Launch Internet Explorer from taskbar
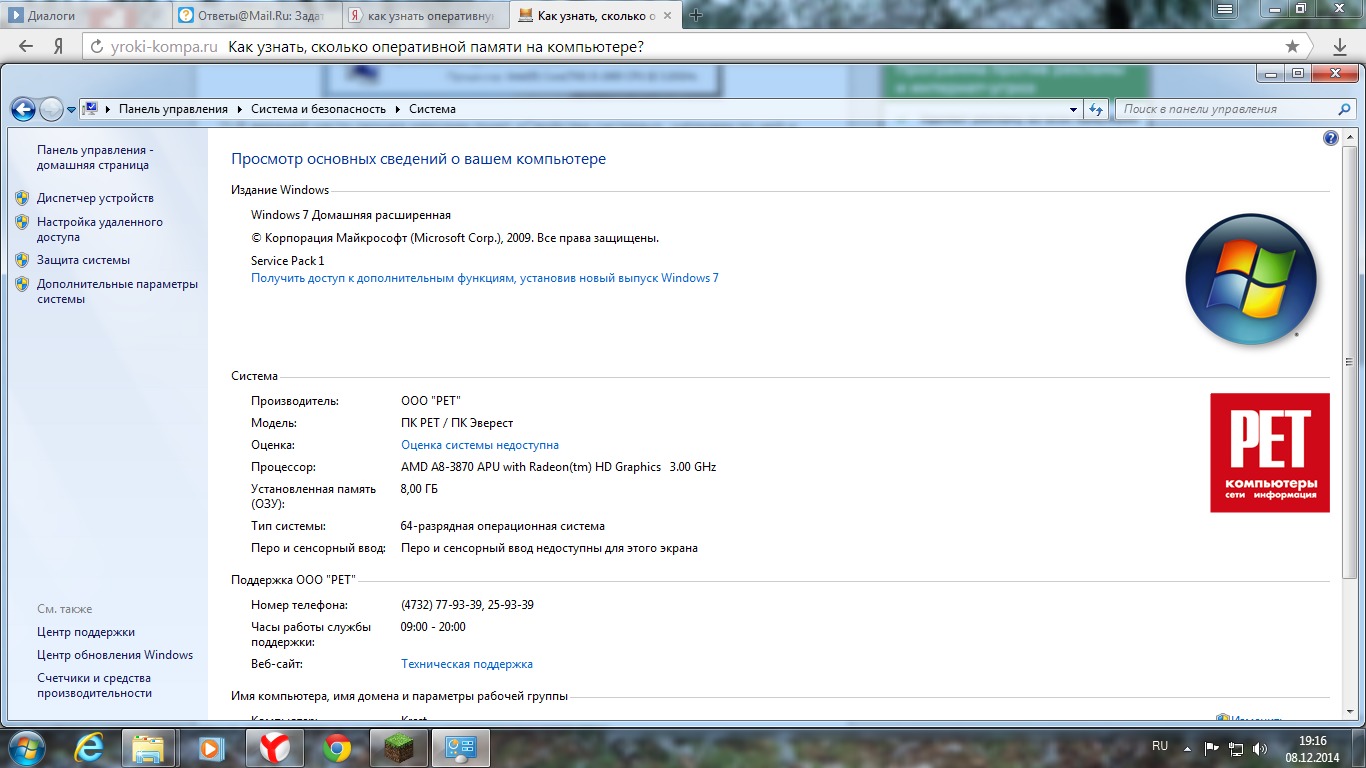The height and width of the screenshot is (768, 1366). 89,748
